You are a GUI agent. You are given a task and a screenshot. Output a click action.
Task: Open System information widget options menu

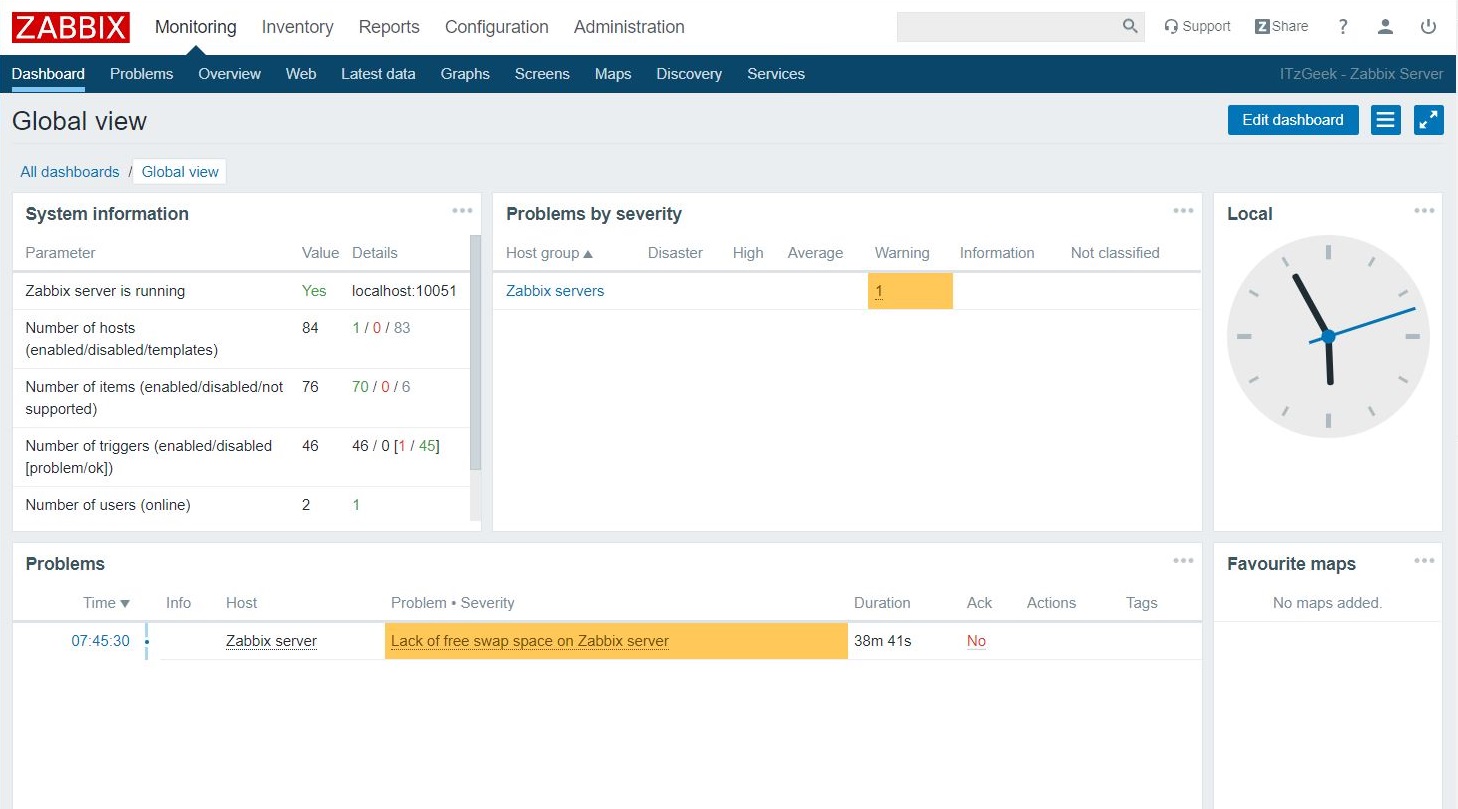click(462, 210)
